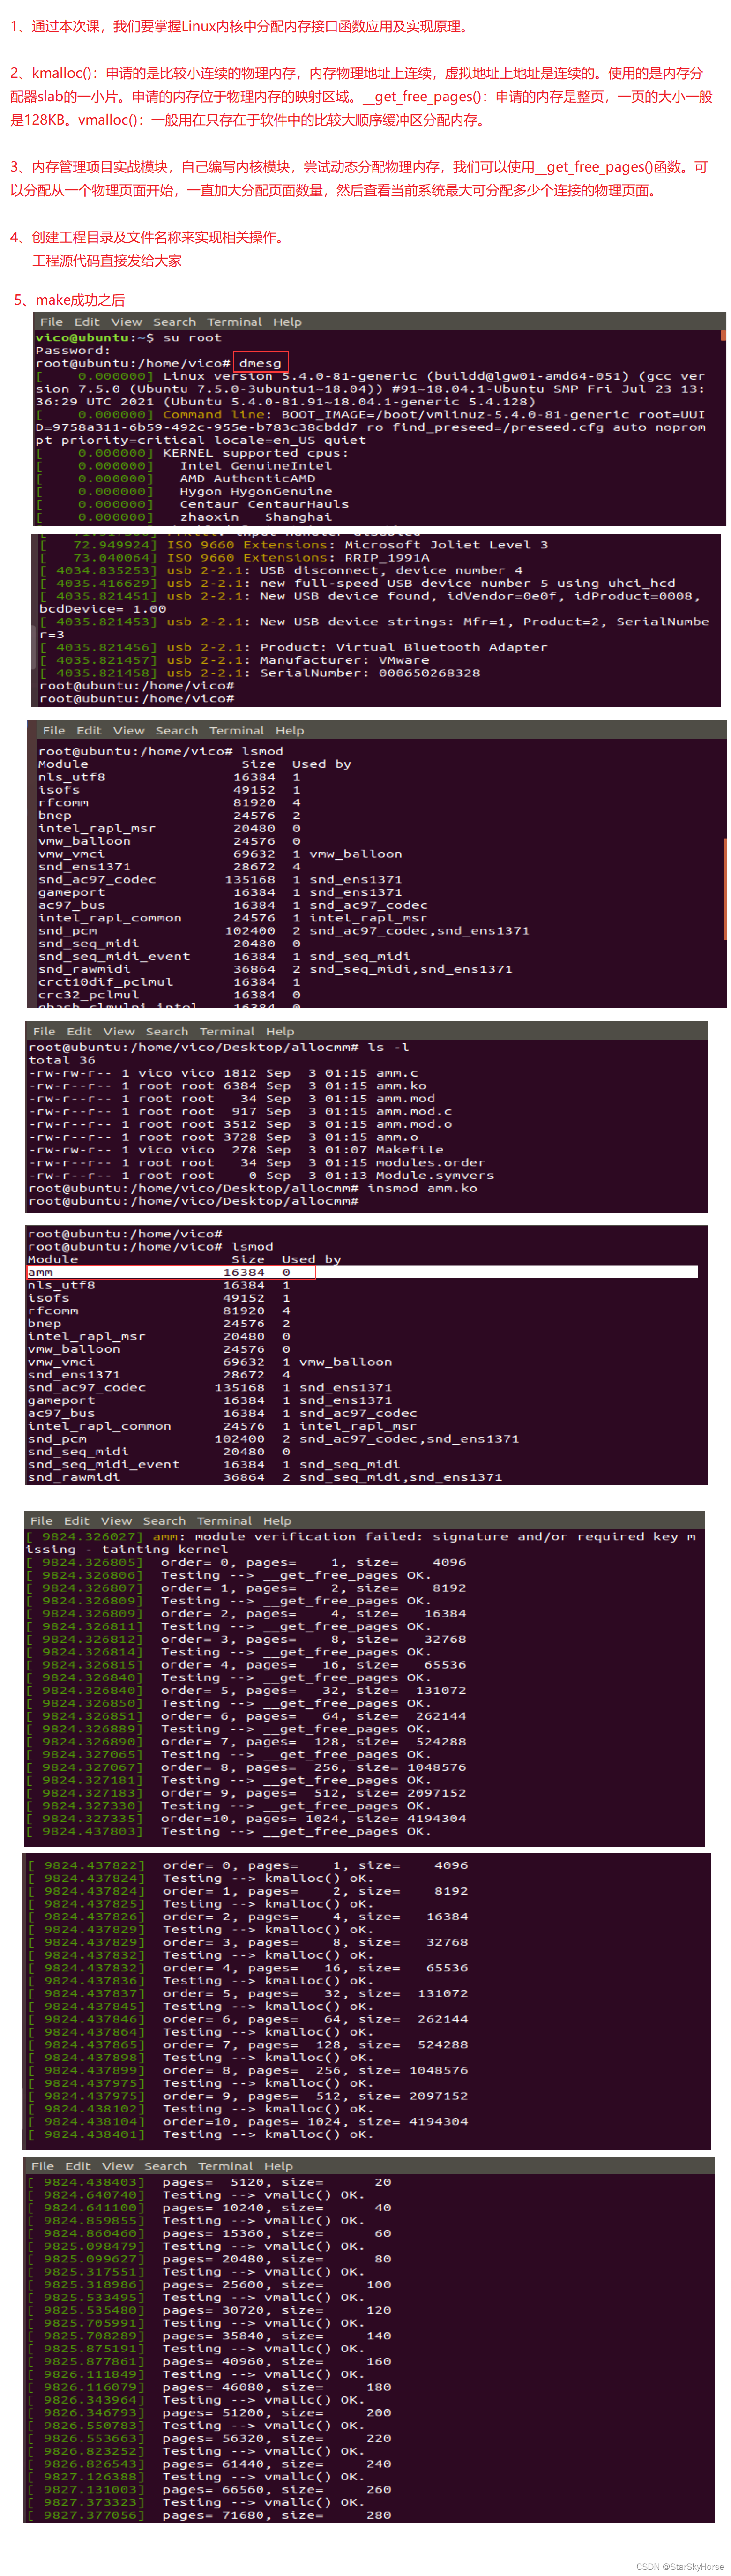Click 'Microsoft Joliet Level 3' text
Image resolution: width=731 pixels, height=2576 pixels.
(x=447, y=545)
